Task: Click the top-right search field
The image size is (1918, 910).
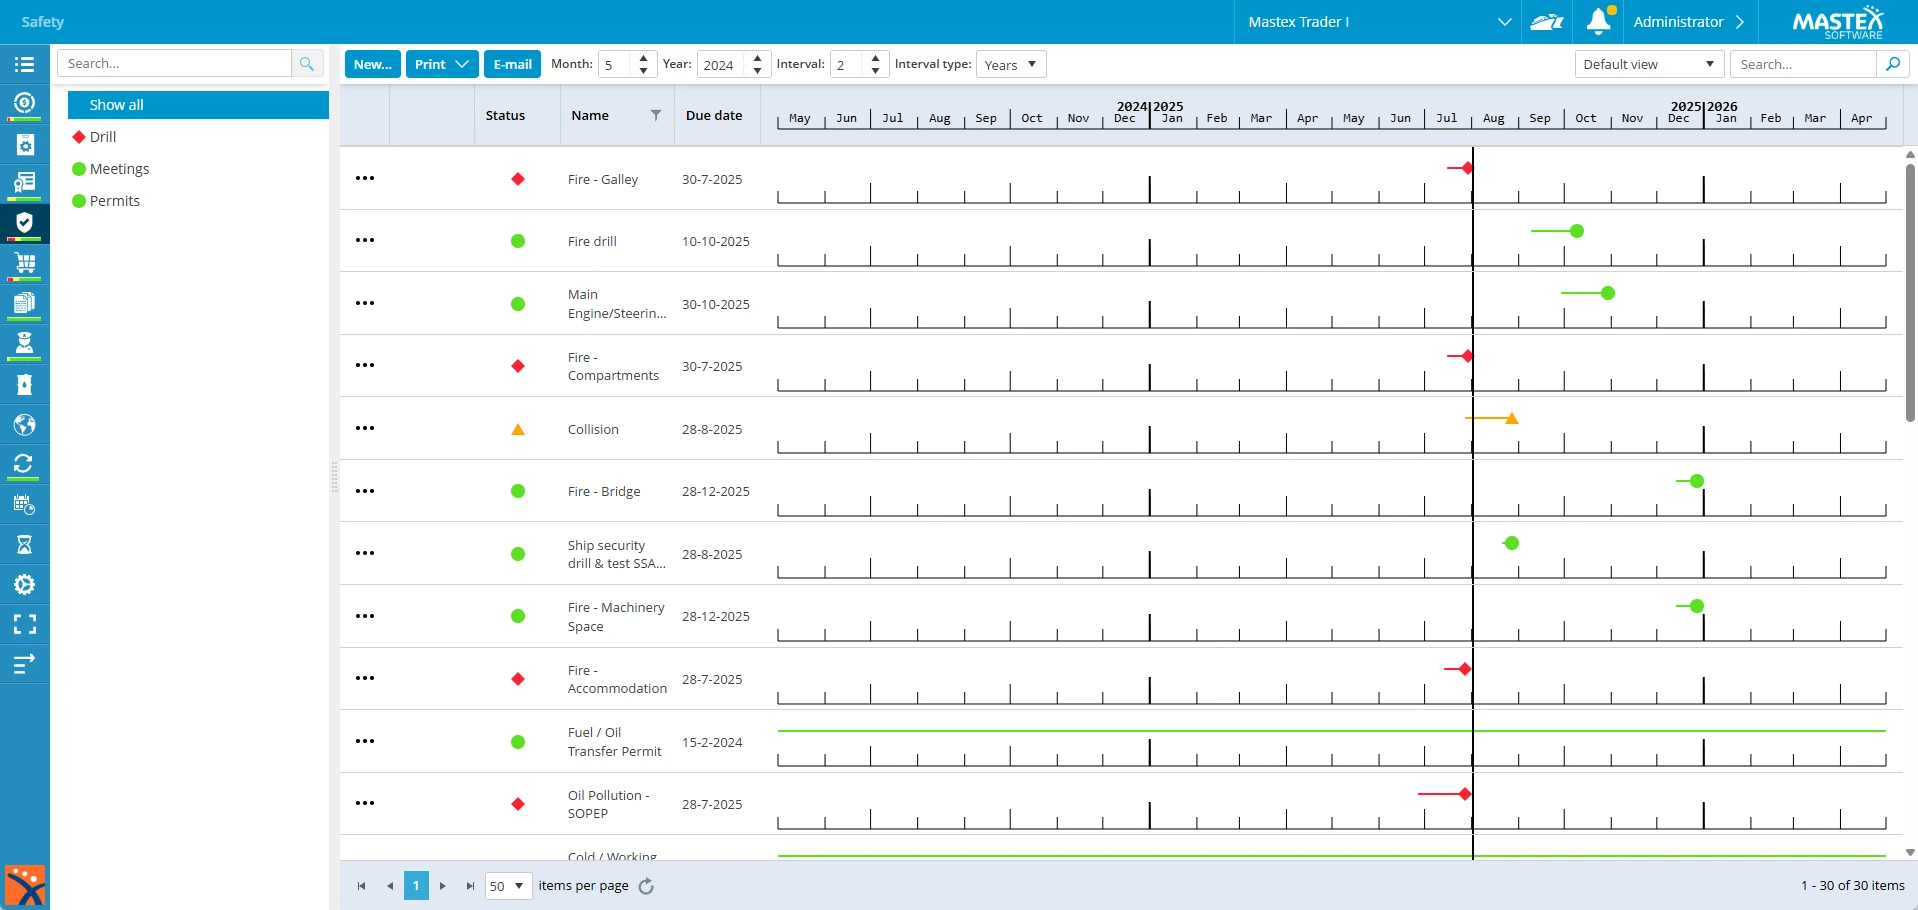Action: click(x=1804, y=64)
